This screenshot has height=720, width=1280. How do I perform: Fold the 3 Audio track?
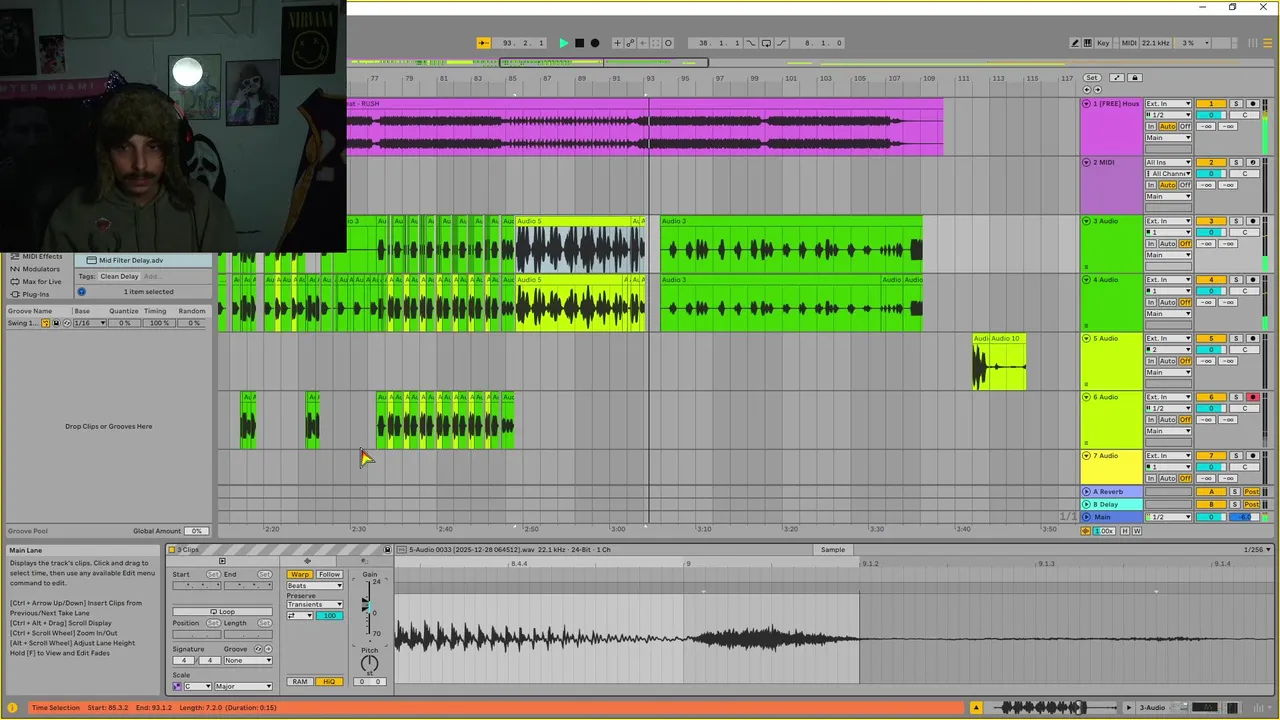pyautogui.click(x=1087, y=221)
